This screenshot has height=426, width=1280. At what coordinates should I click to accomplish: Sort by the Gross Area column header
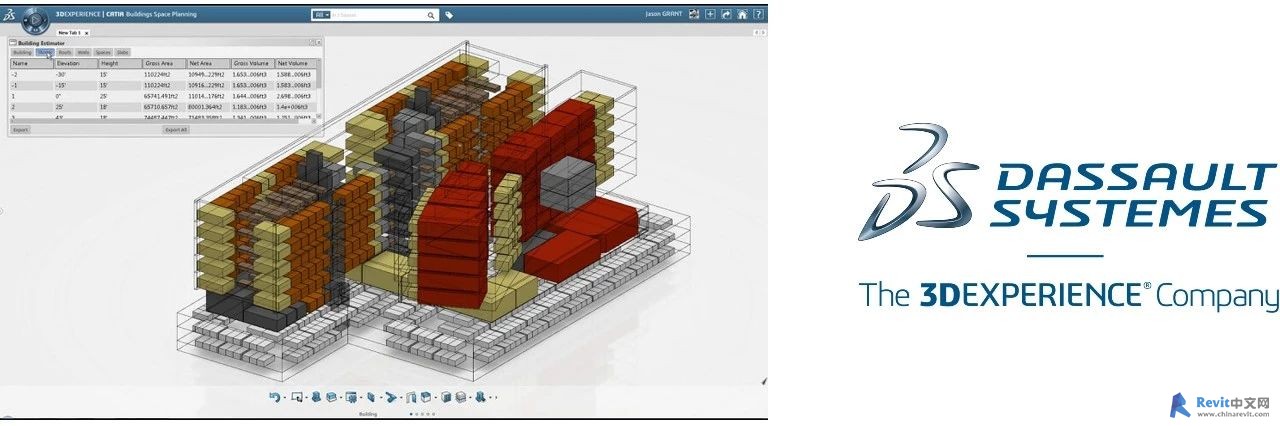point(164,63)
